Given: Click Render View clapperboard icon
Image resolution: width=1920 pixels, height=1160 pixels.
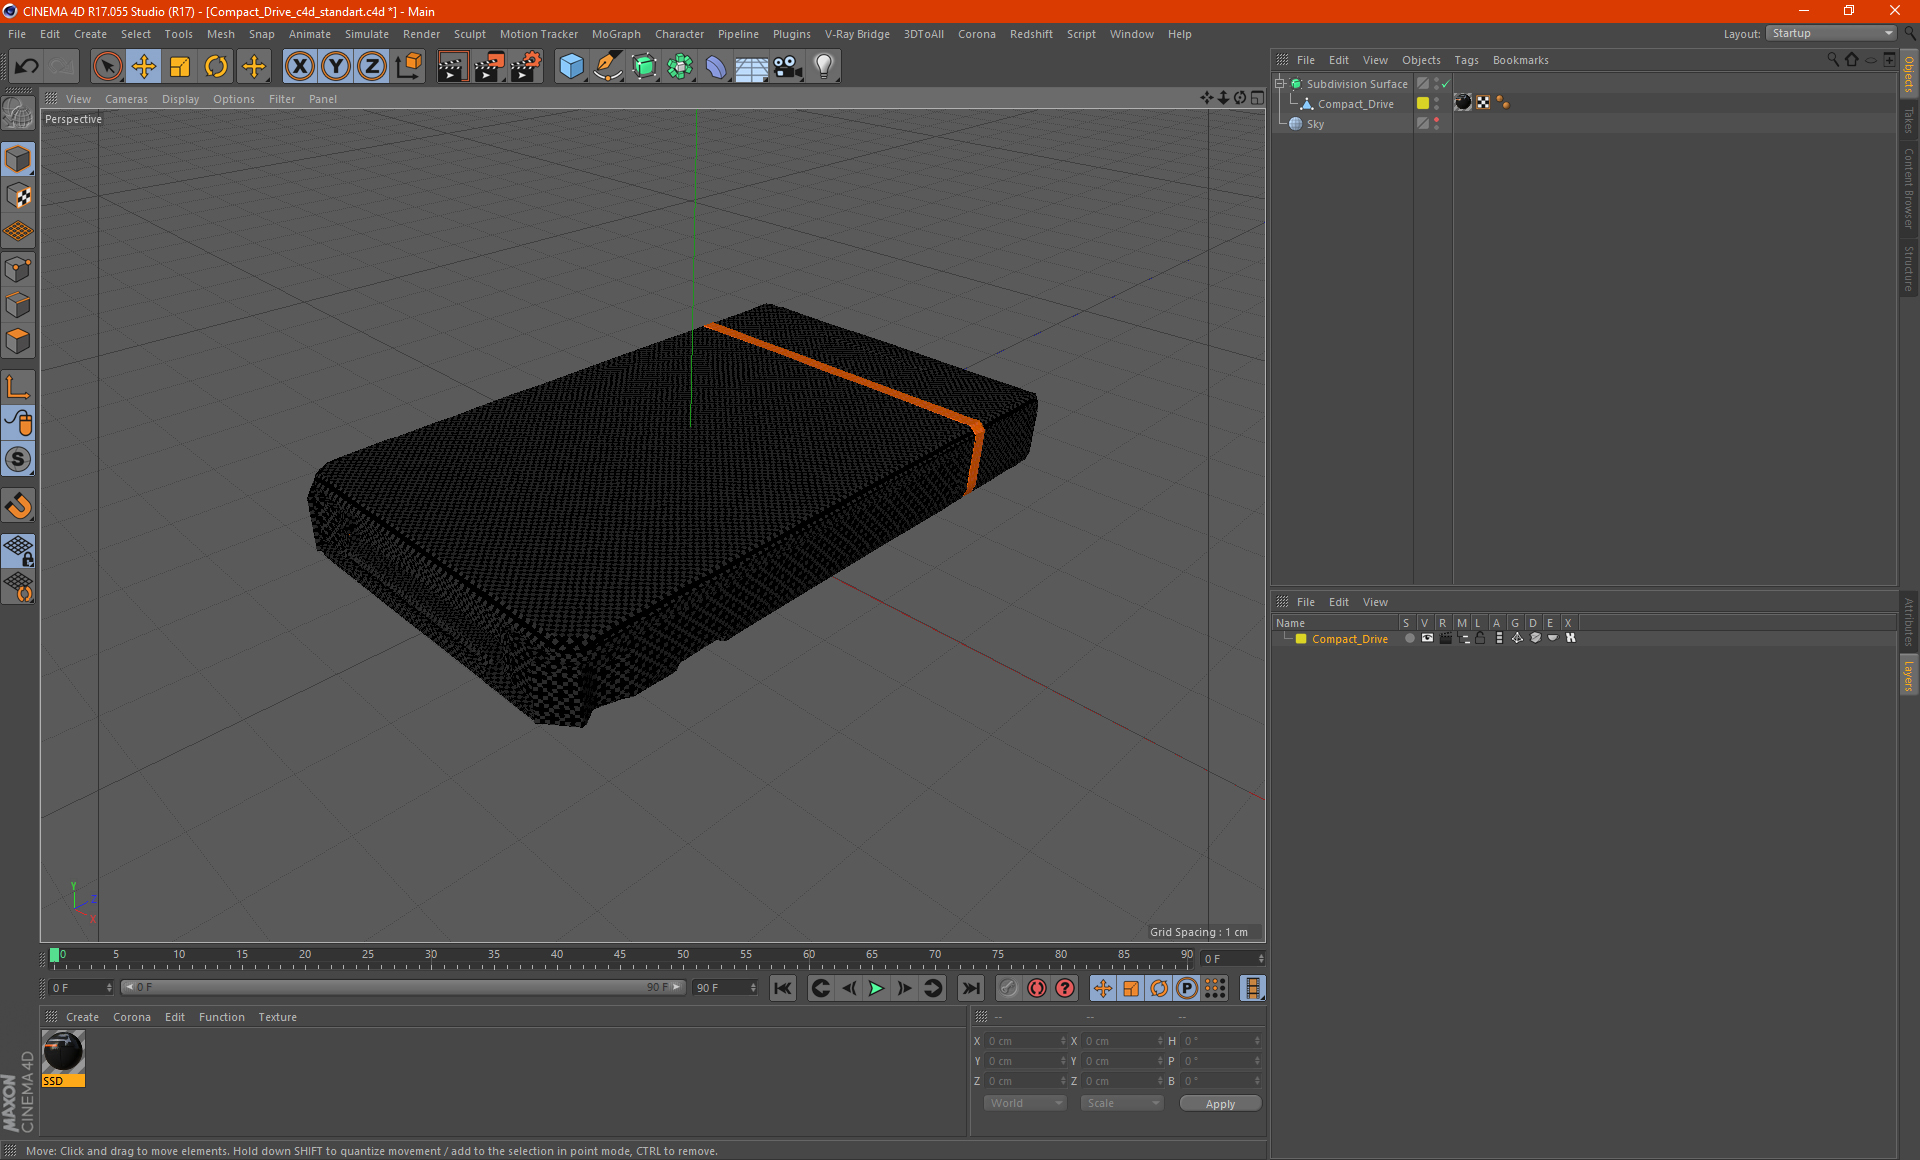Looking at the screenshot, I should pos(452,67).
